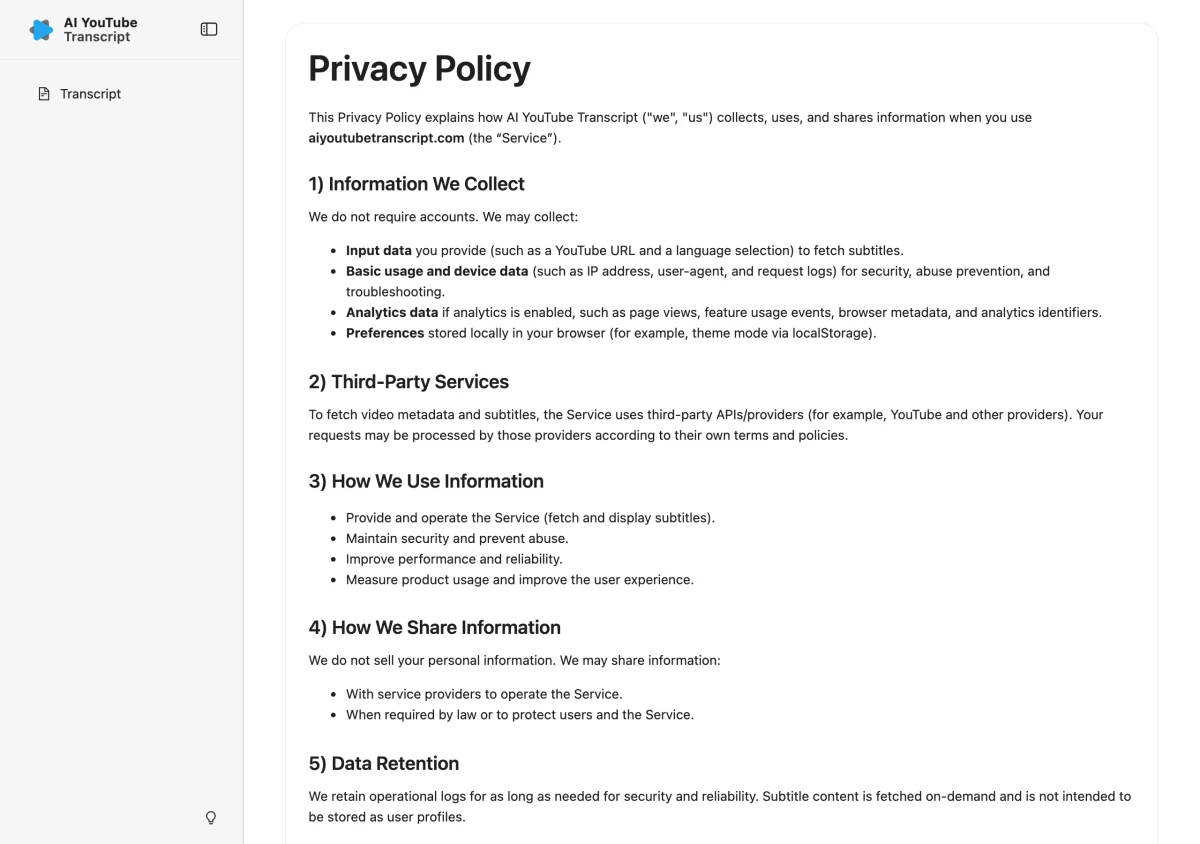Viewport: 1200px width, 844px height.
Task: Click the Basic usage and device data term
Action: tap(437, 271)
